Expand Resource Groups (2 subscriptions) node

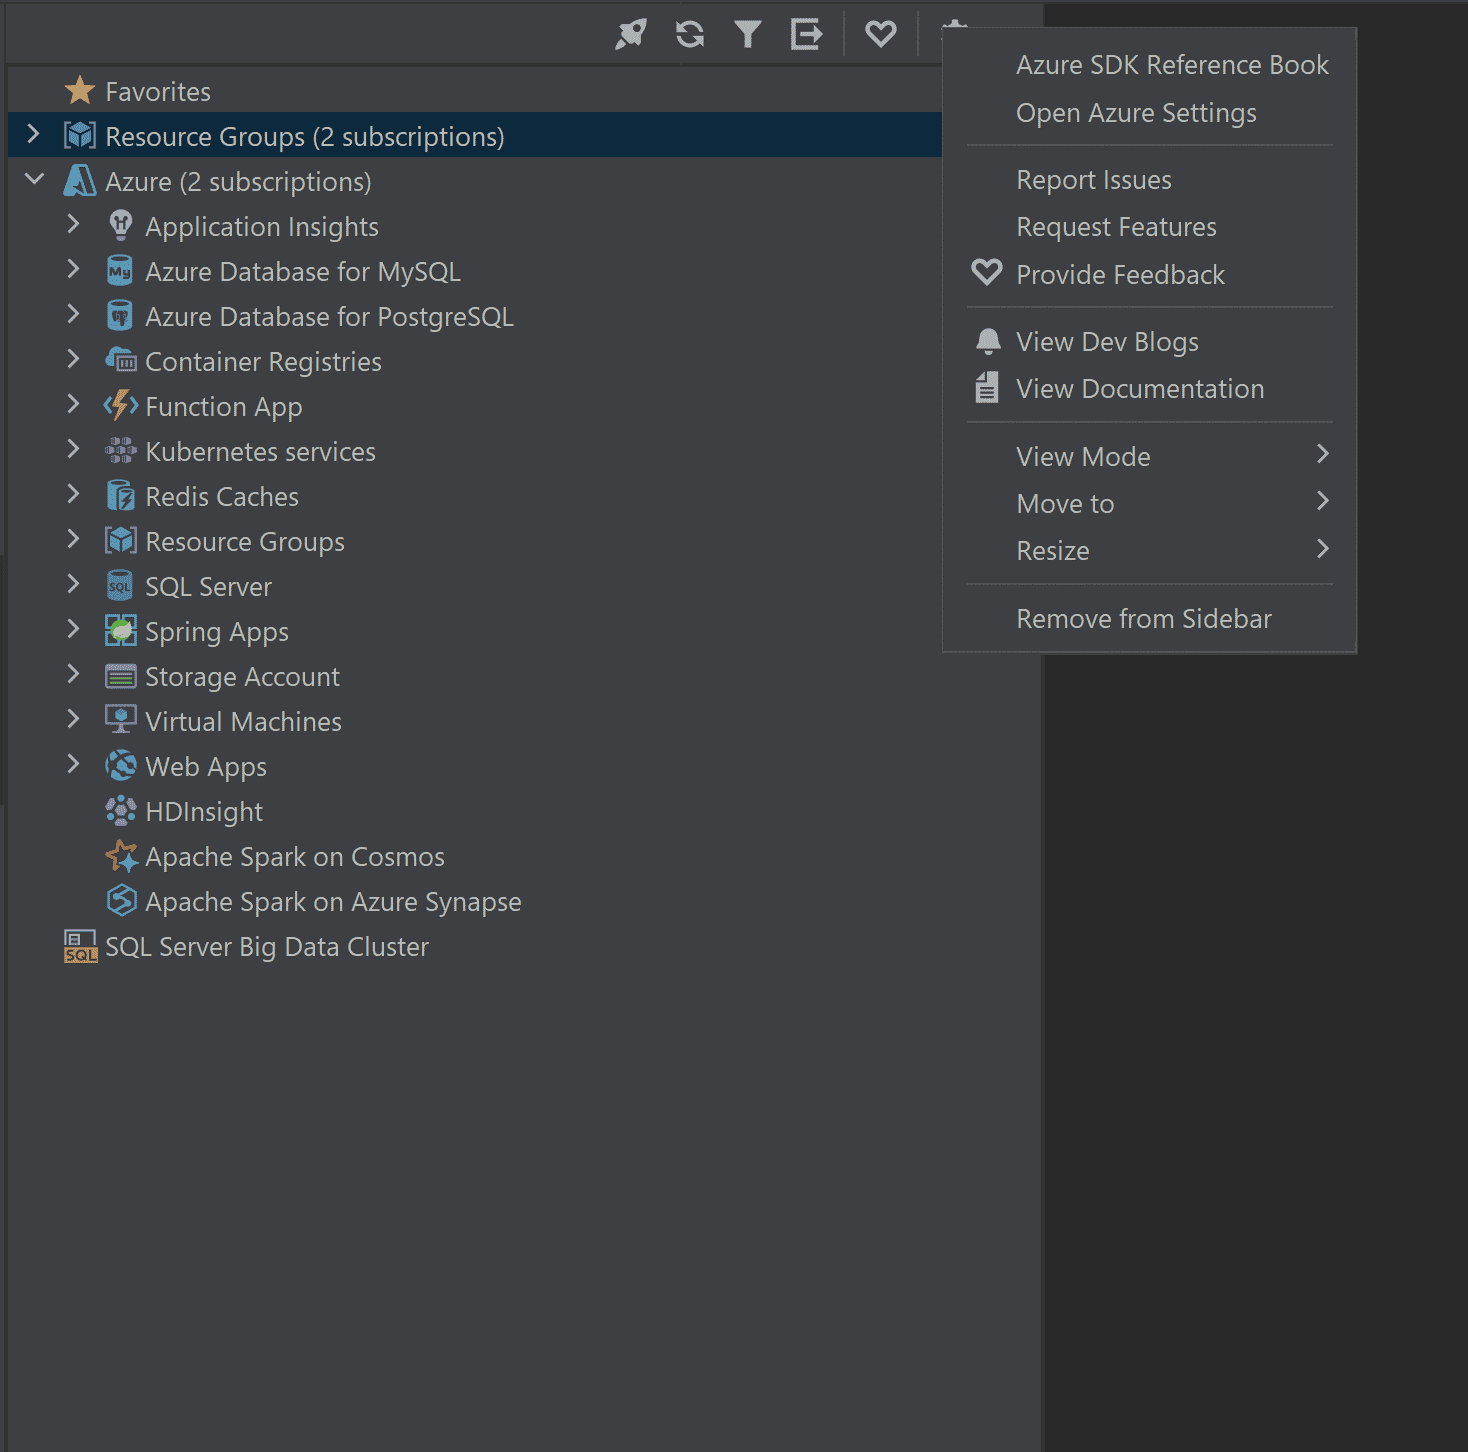click(34, 134)
